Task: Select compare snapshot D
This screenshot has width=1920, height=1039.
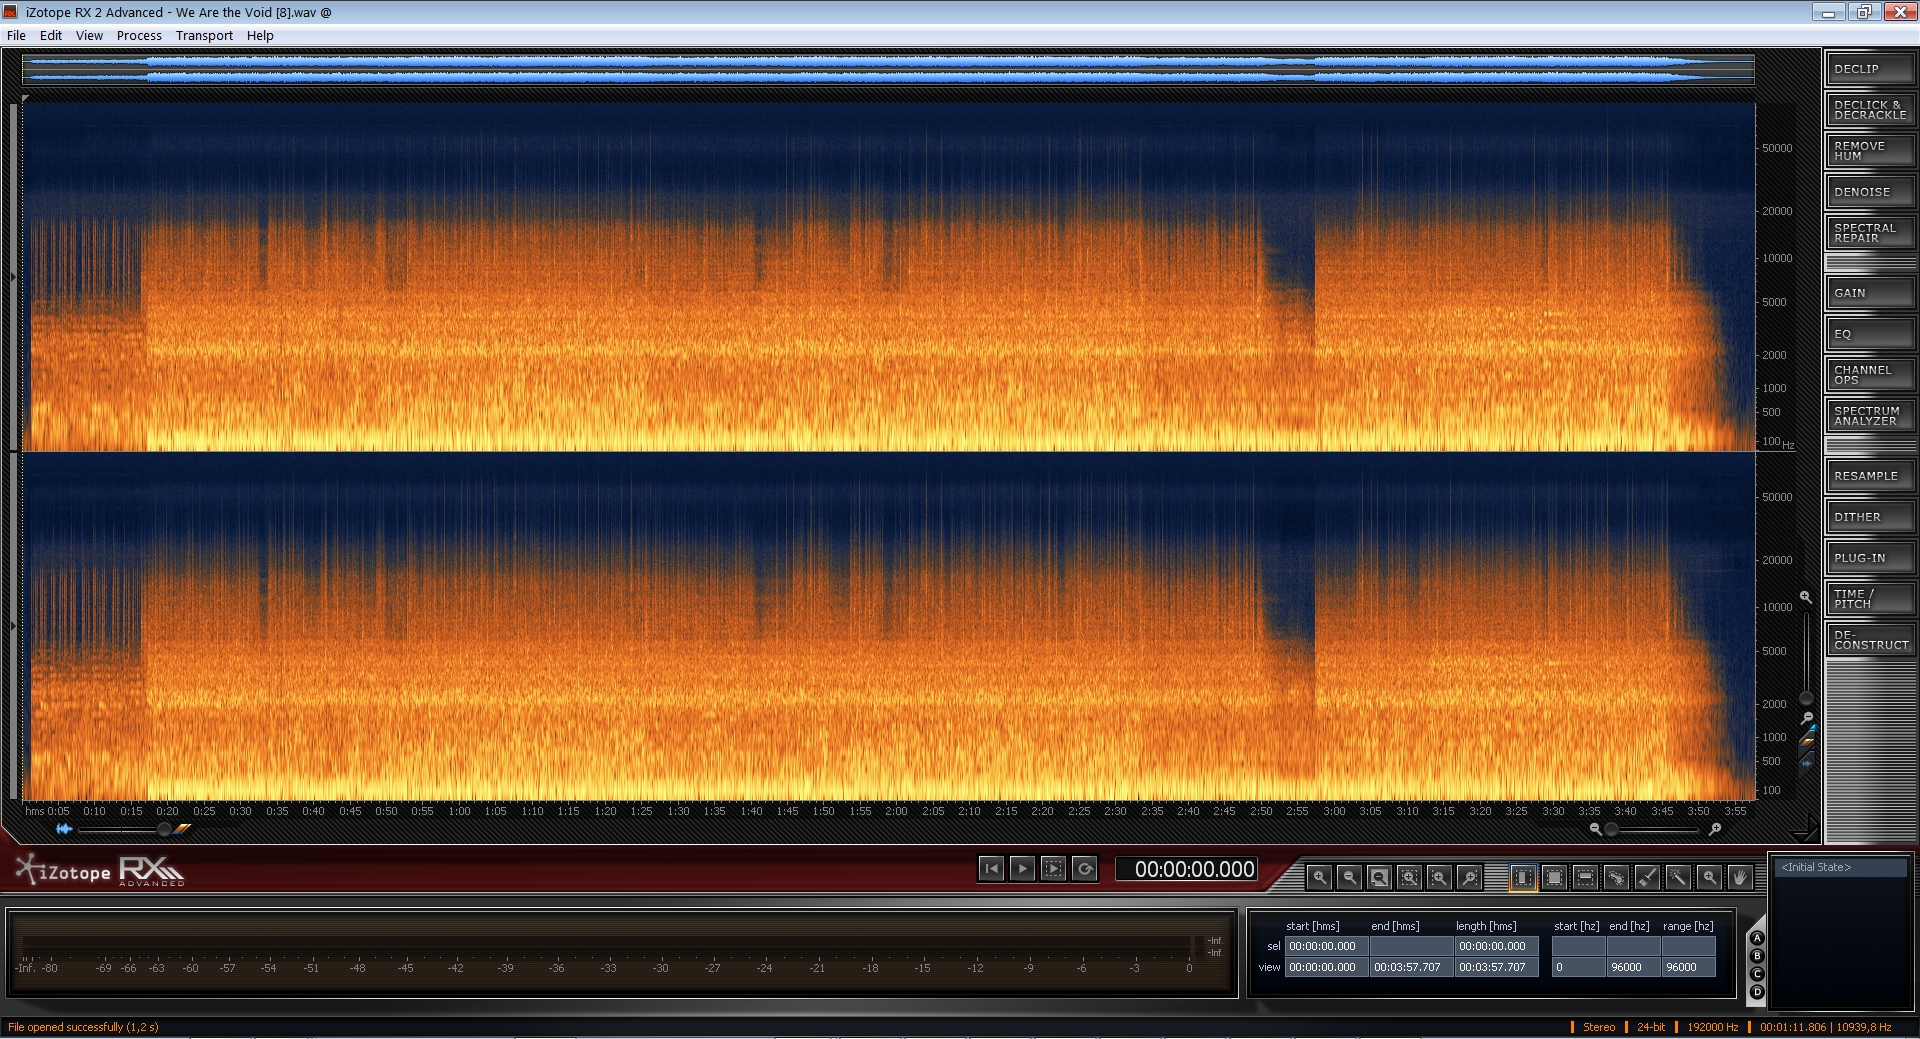Action: coord(1757,992)
